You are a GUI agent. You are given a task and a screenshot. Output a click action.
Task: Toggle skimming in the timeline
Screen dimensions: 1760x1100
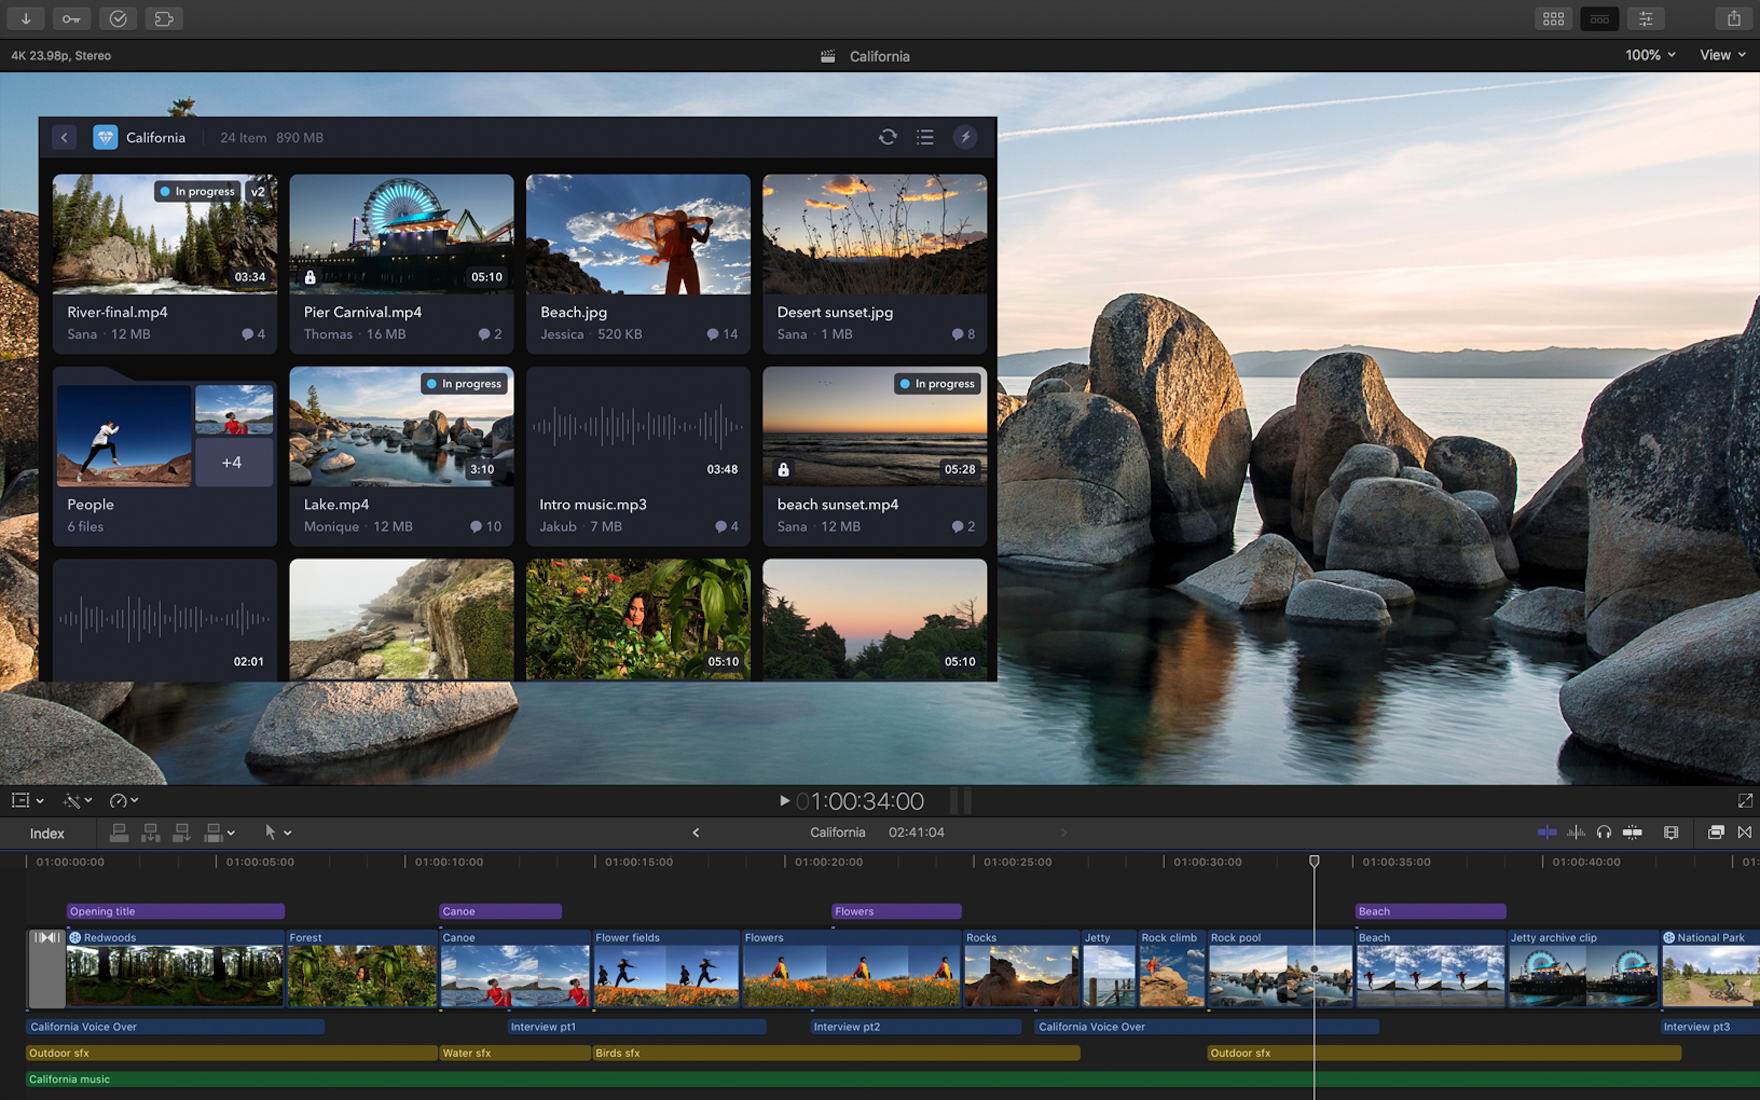1546,832
